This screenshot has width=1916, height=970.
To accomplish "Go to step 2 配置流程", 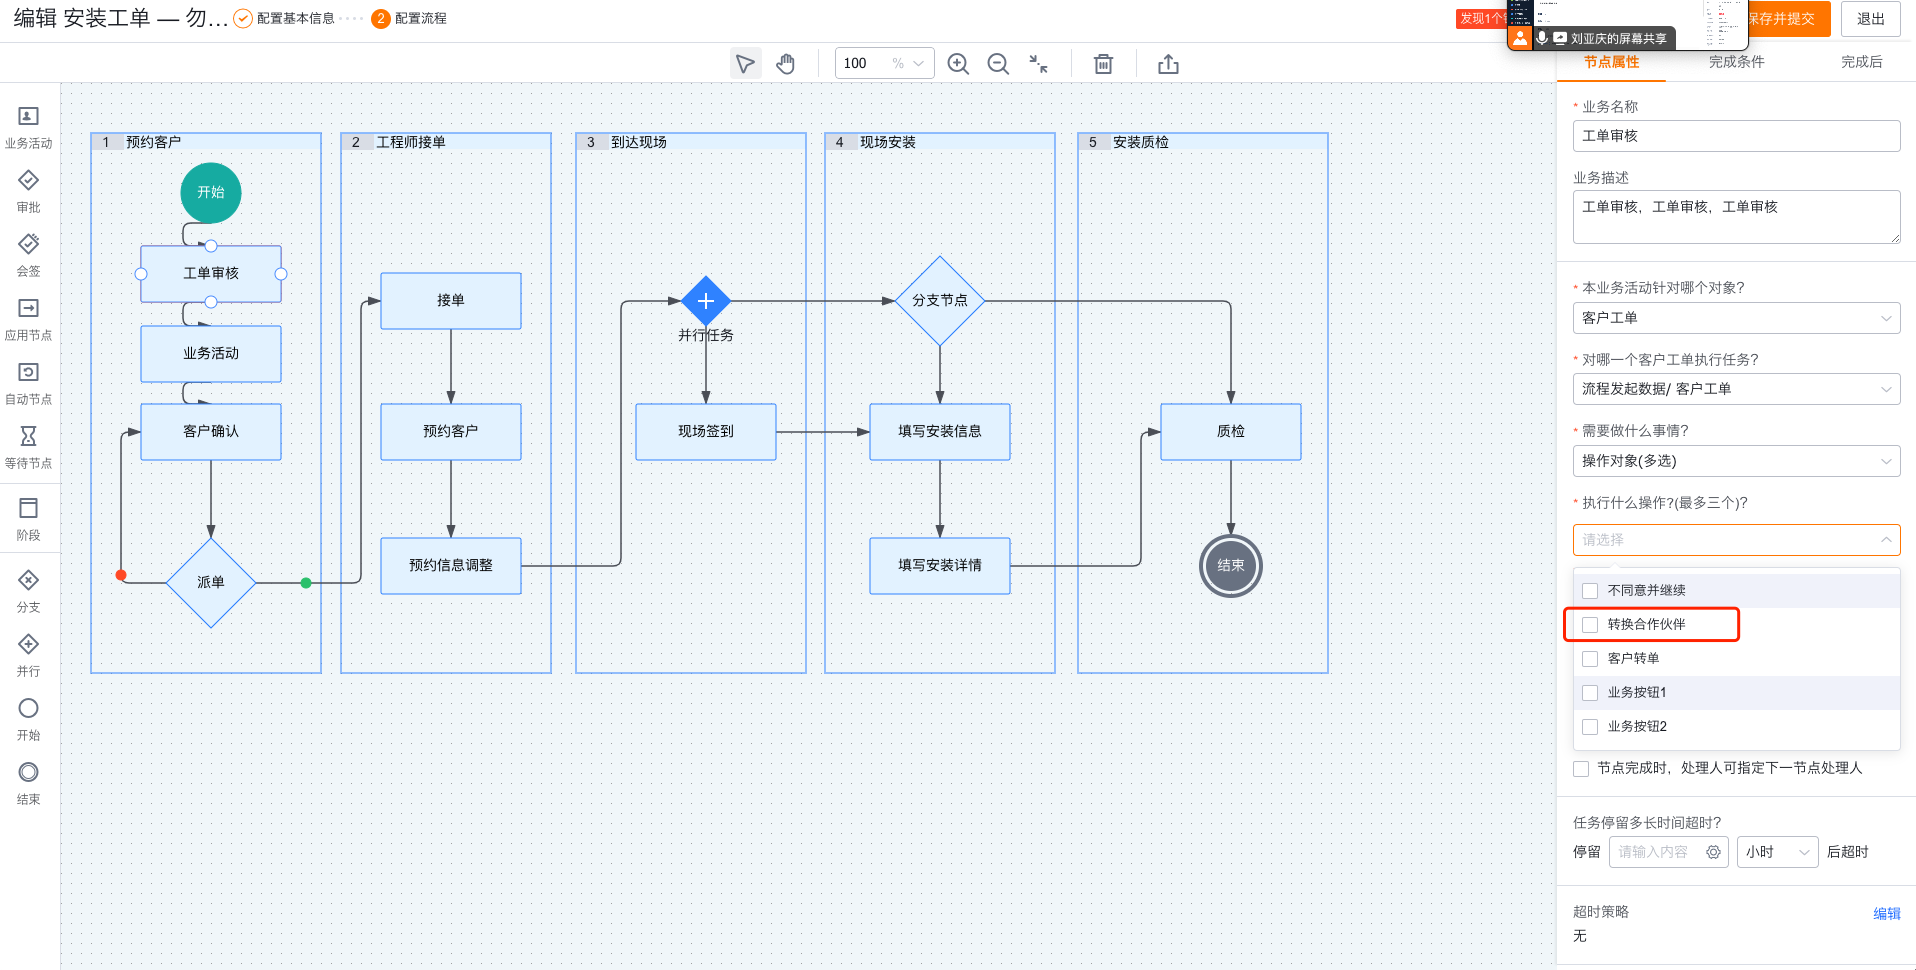I will pos(409,19).
